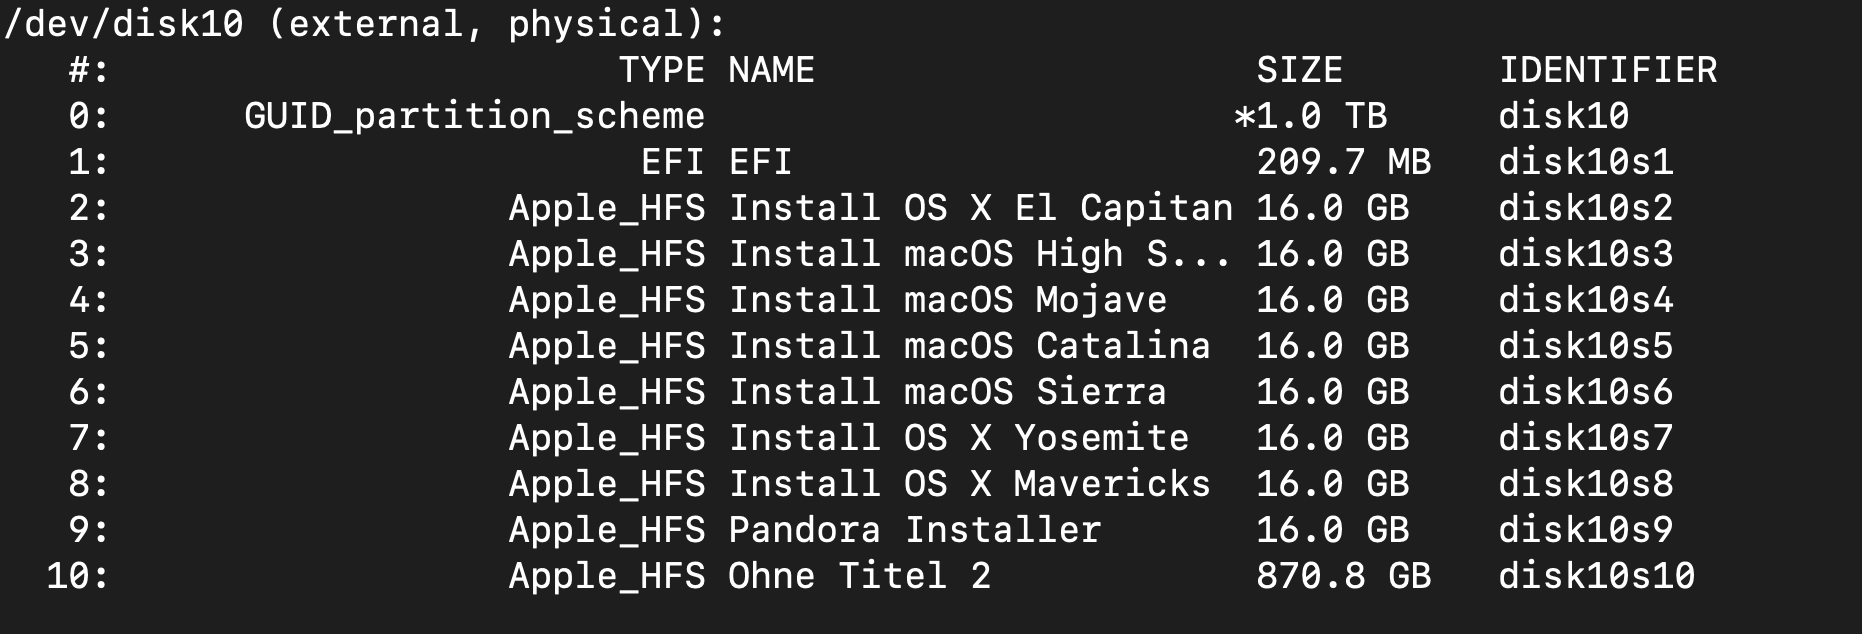The width and height of the screenshot is (1862, 634).
Task: Click the *1.0 TB size value
Action: [x=1310, y=116]
